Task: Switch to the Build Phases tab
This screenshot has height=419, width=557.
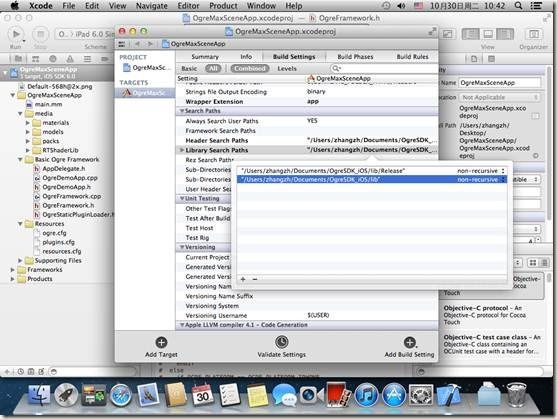Action: [x=355, y=57]
